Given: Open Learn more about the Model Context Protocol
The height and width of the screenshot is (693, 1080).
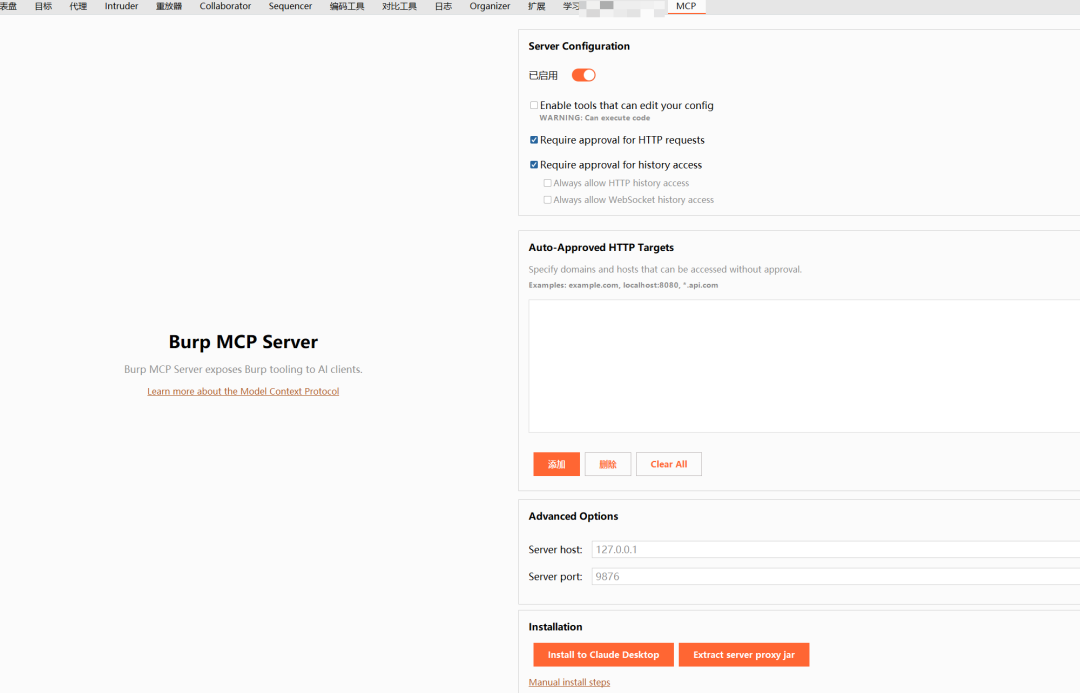Looking at the screenshot, I should coord(243,391).
